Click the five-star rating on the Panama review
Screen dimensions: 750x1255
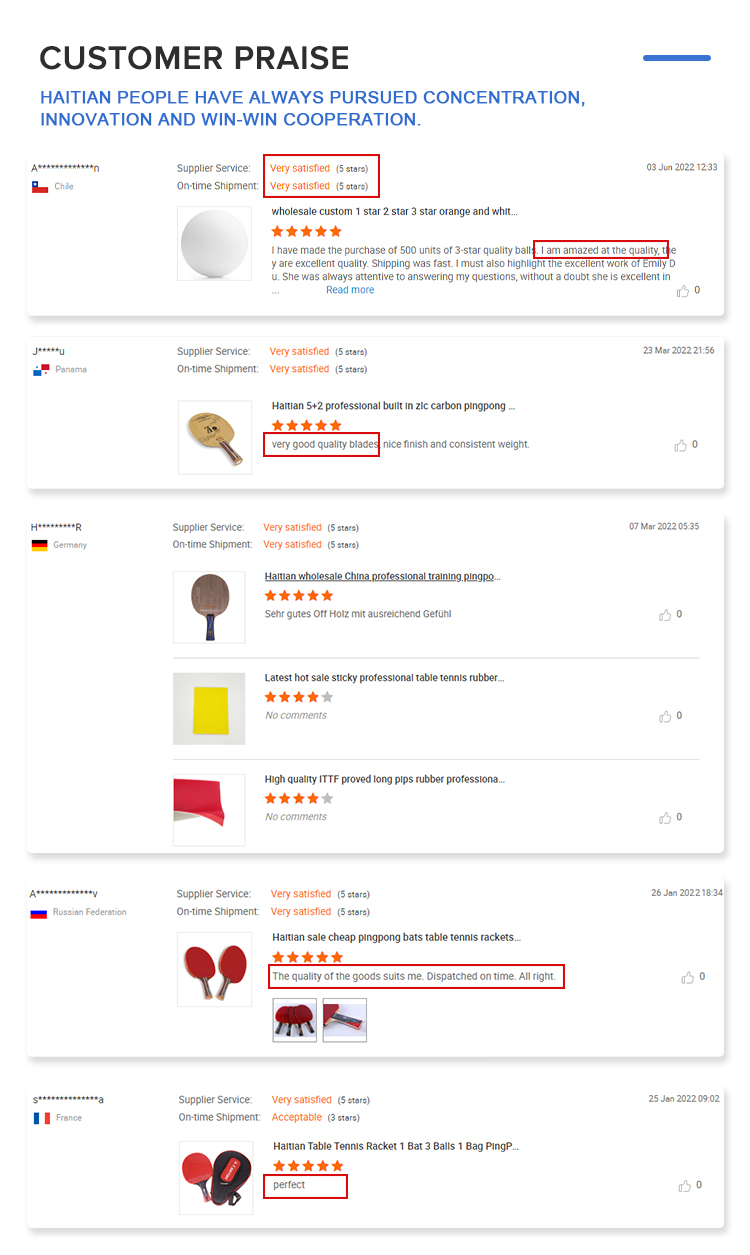click(x=307, y=426)
